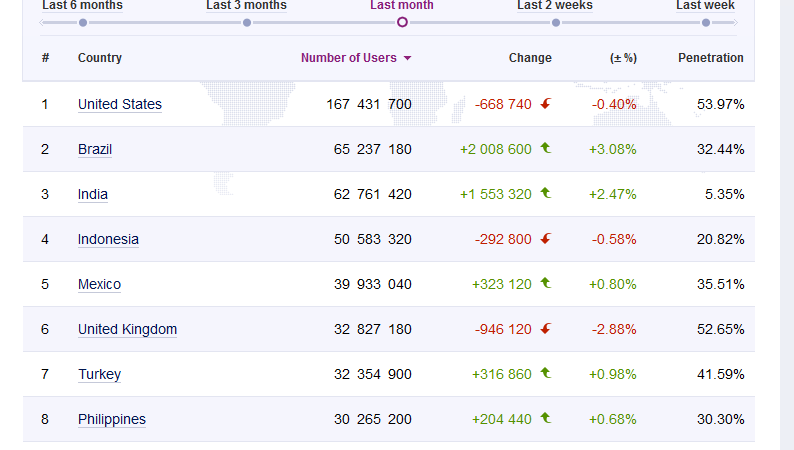This screenshot has width=794, height=450.
Task: Choose the Last week period label
Action: (x=705, y=5)
